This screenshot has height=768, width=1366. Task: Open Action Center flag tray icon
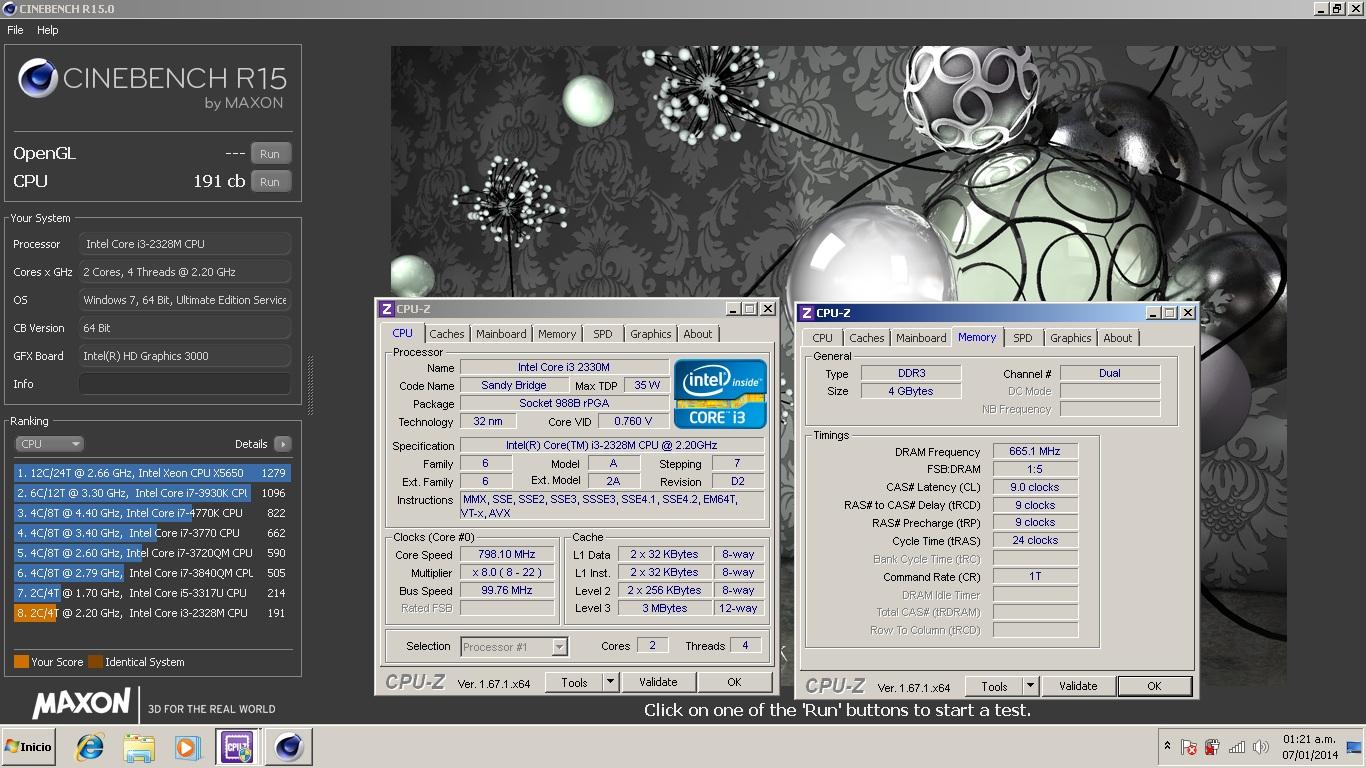click(x=1189, y=747)
